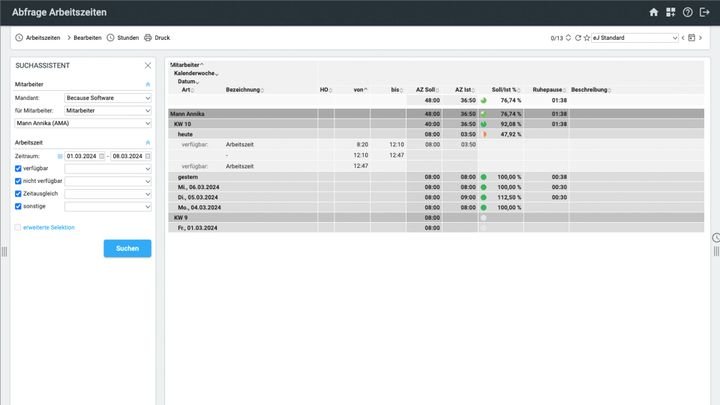Open the calendar icon in top toolbar
Screen dimensions: 720x405
[x=690, y=38]
